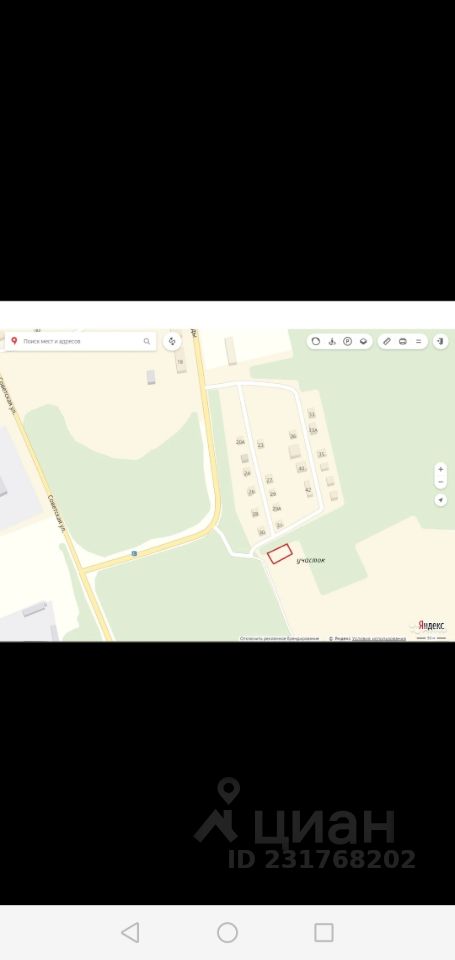Focus the places and addresses search field
455x960 pixels.
coord(80,342)
